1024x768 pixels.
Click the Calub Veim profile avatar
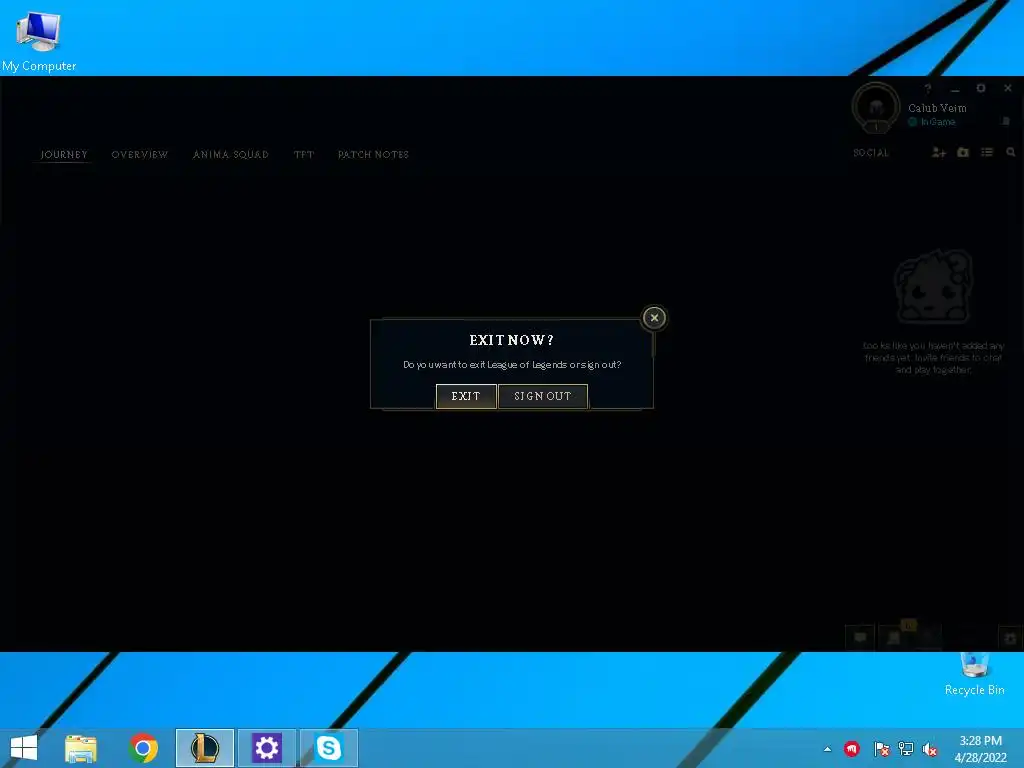[876, 108]
